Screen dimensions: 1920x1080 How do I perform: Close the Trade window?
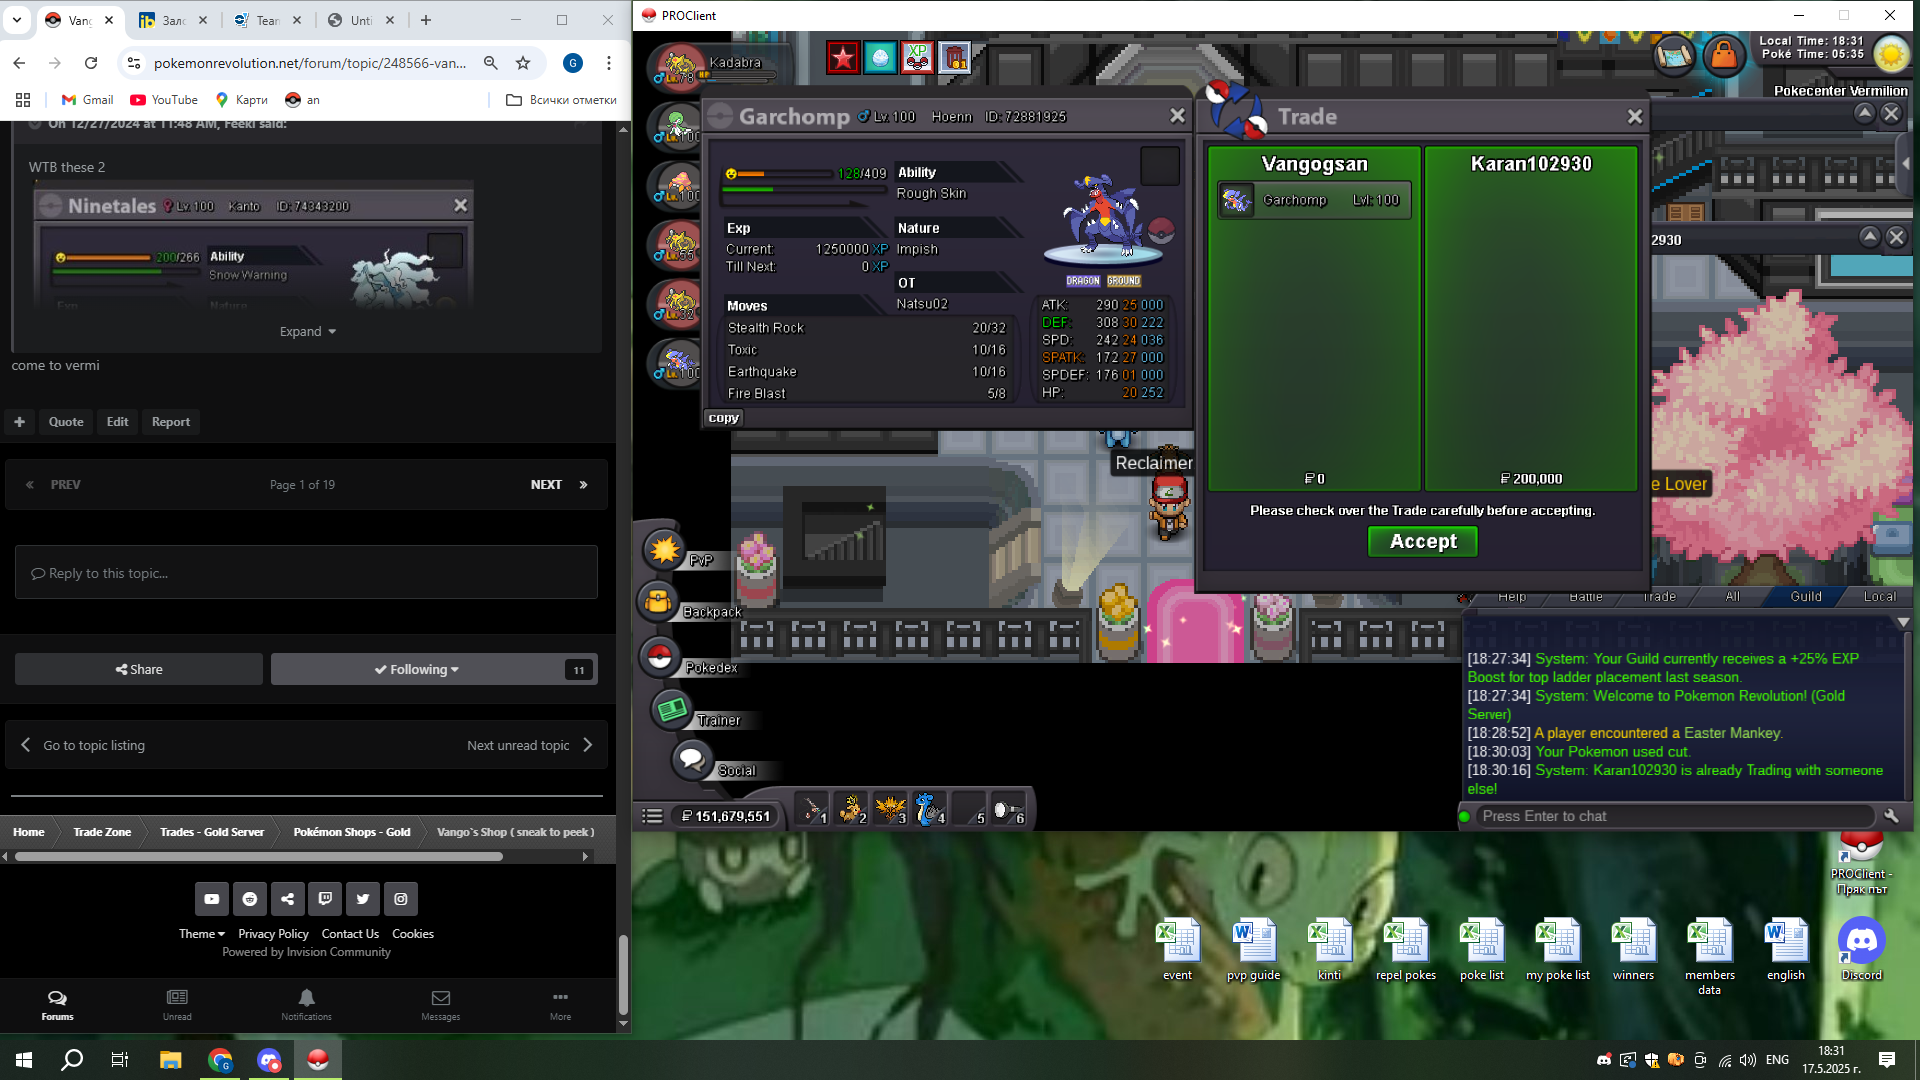coord(1634,117)
